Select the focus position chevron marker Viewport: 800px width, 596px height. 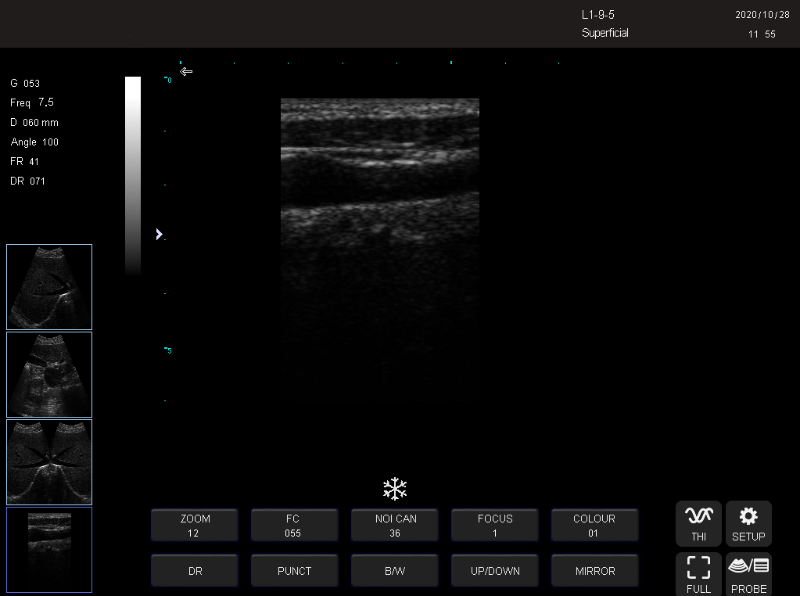tap(159, 234)
